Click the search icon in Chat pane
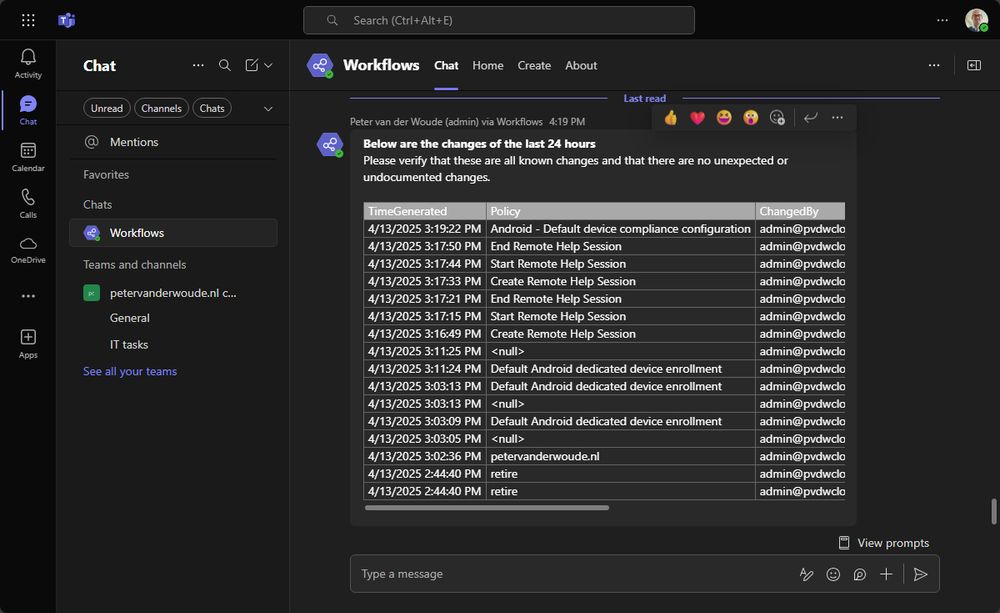The image size is (1000, 613). [x=224, y=65]
